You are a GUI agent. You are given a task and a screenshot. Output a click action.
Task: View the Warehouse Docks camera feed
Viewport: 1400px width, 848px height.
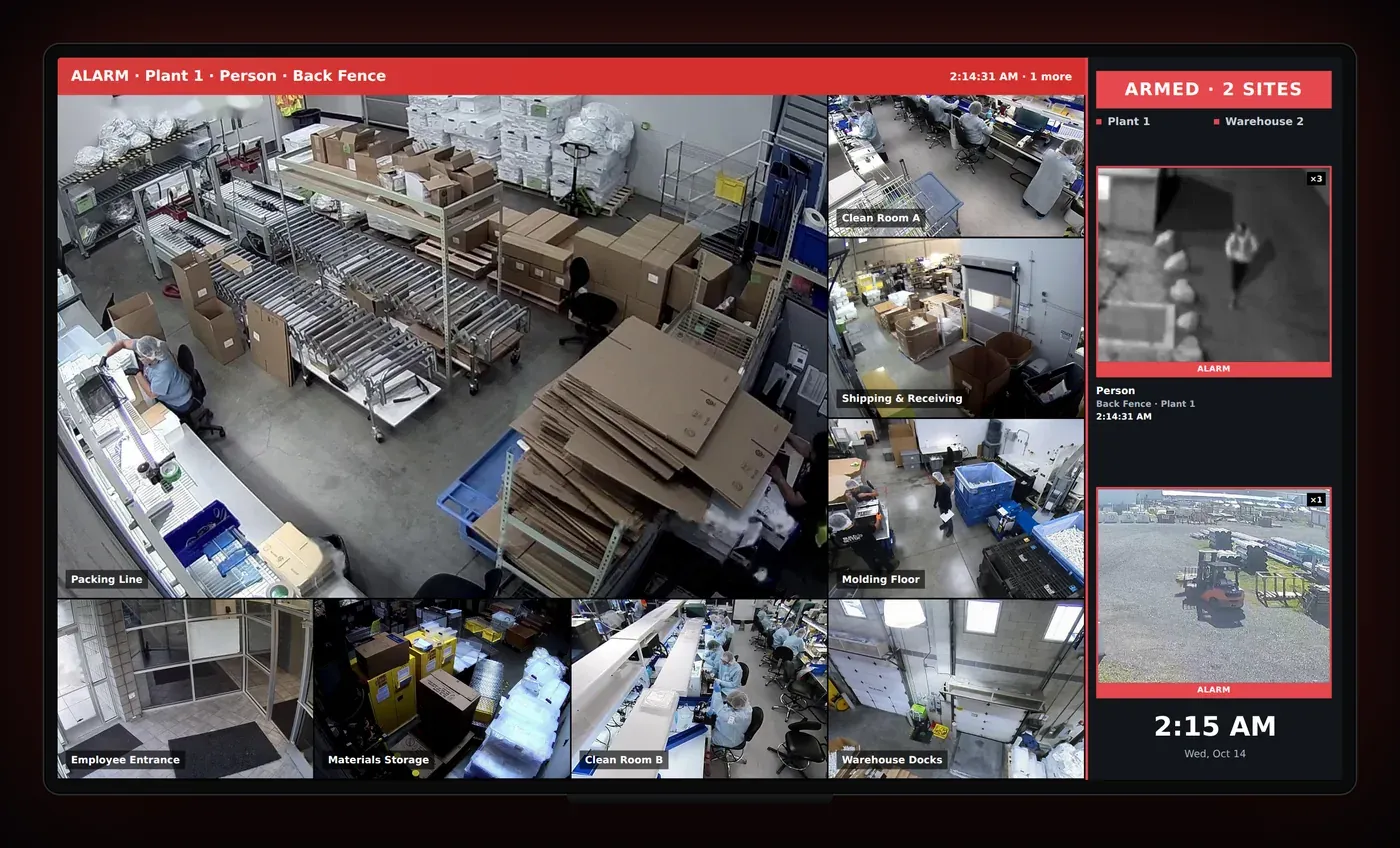(x=956, y=689)
